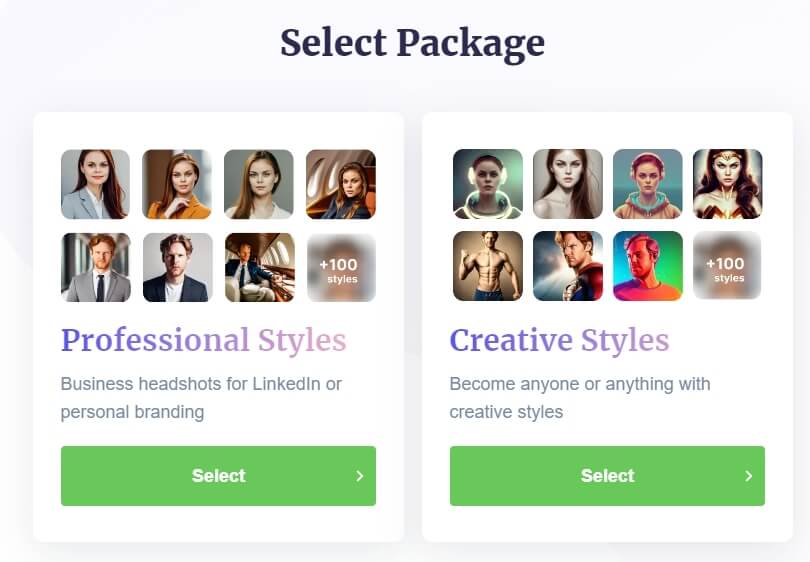Select man in dark blazer white shirt thumbnail
Image resolution: width=810 pixels, height=562 pixels.
(178, 267)
